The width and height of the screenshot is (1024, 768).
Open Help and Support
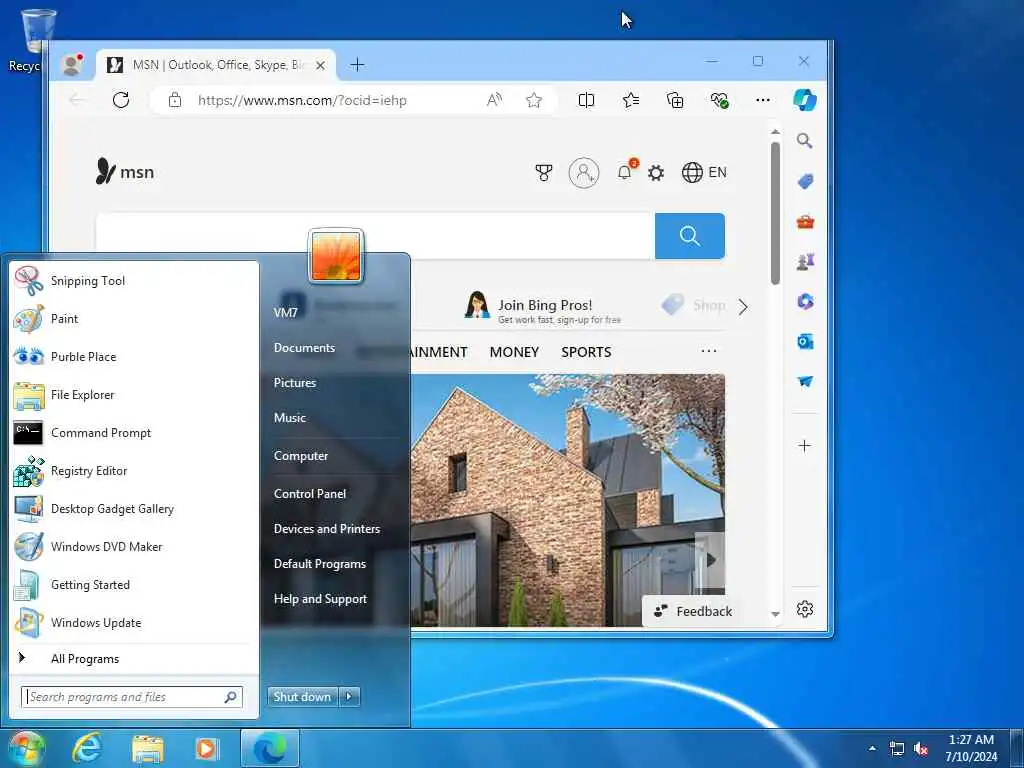tap(320, 599)
